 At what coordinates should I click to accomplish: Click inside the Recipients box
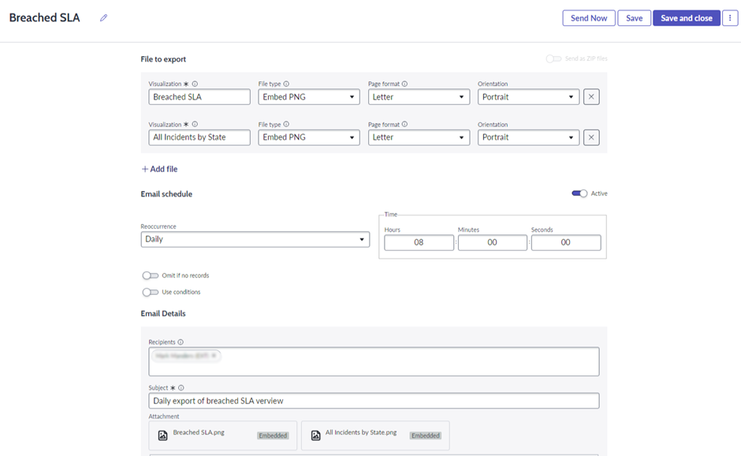point(374,361)
